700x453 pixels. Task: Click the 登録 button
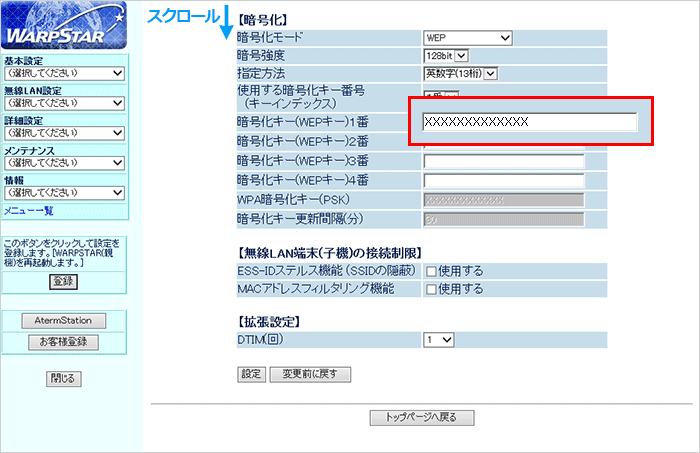pos(63,281)
